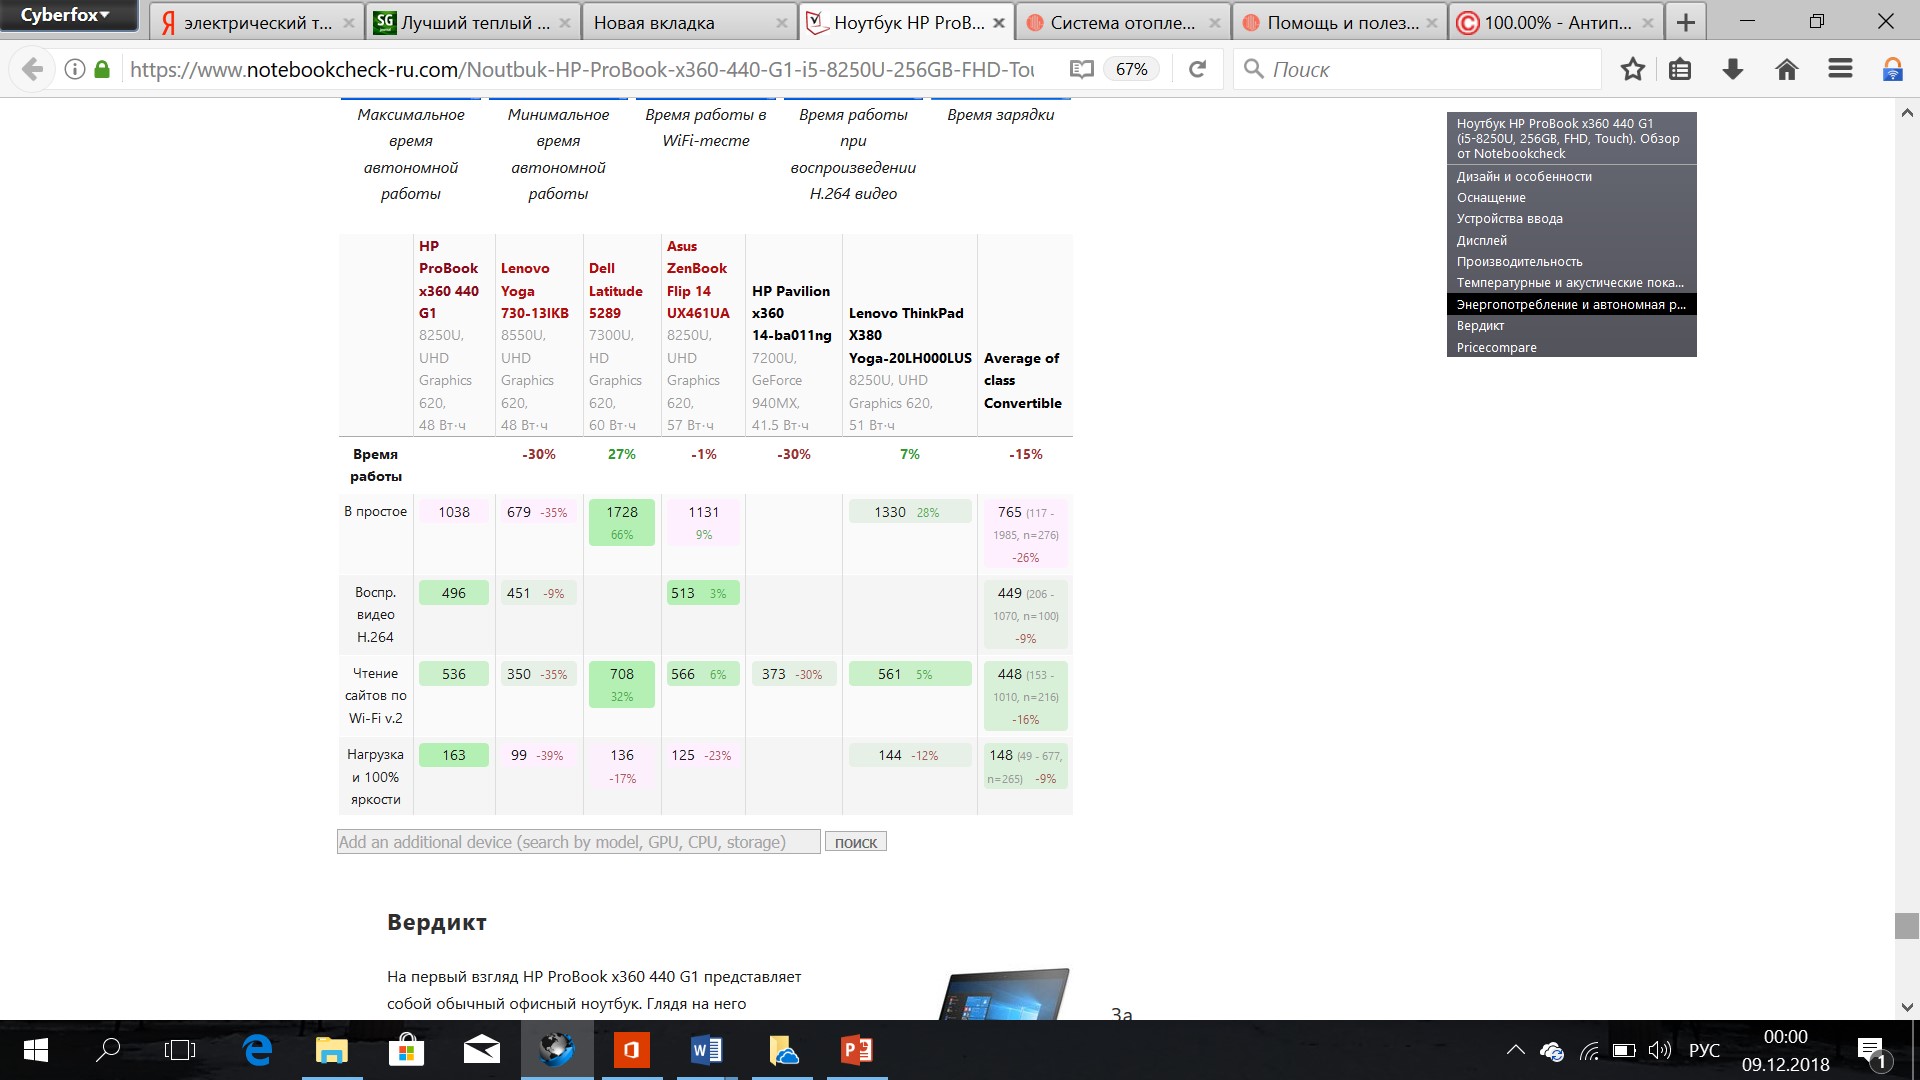The height and width of the screenshot is (1080, 1920).
Task: Open the Windows Start menu
Action: tap(35, 1050)
